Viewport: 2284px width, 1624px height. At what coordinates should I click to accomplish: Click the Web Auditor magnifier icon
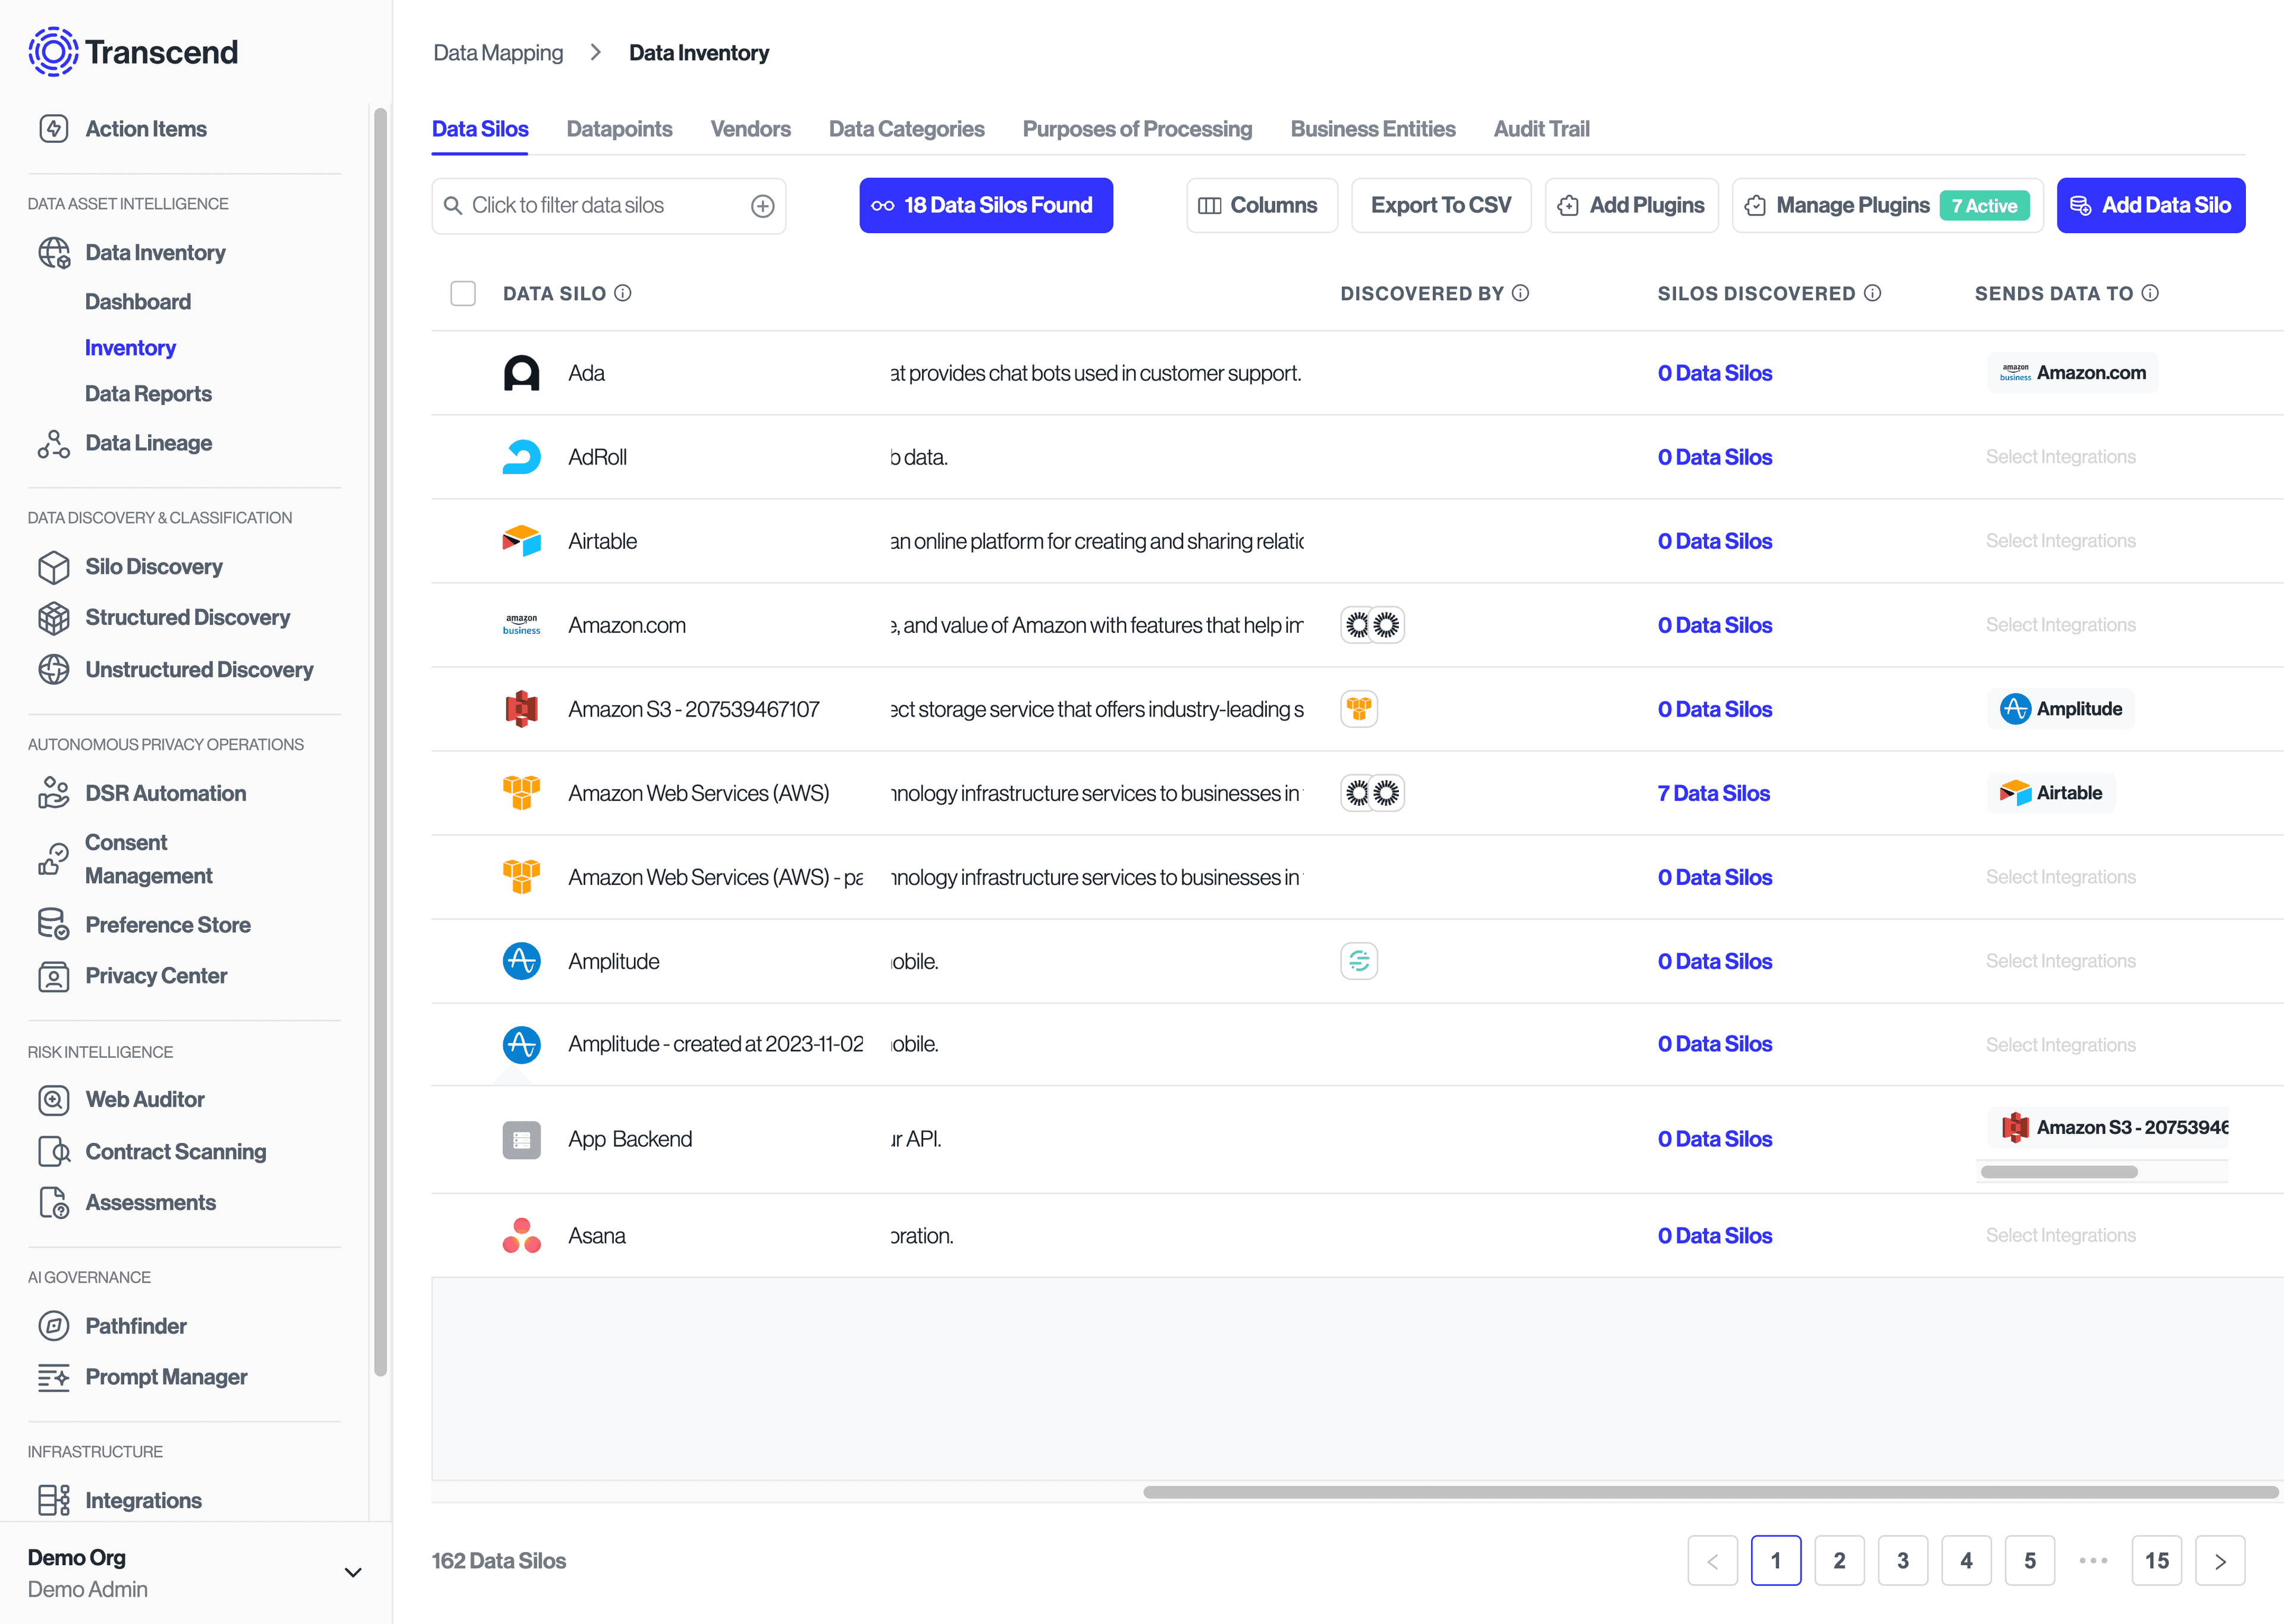coord(53,1100)
